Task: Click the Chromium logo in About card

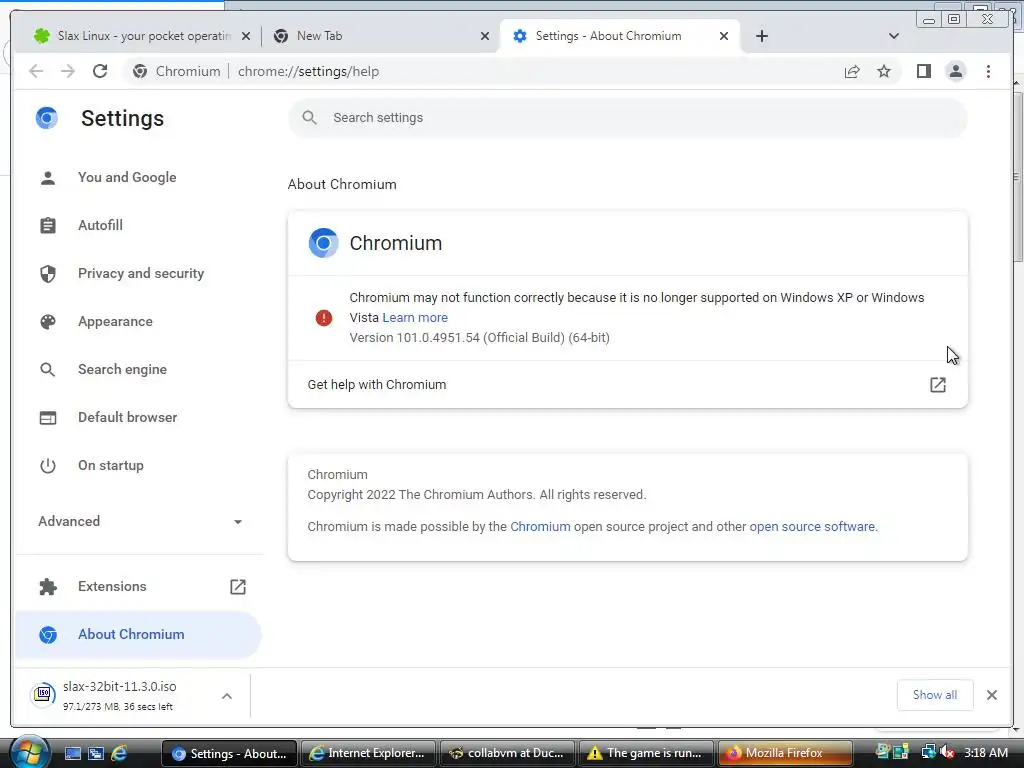Action: pyautogui.click(x=323, y=243)
